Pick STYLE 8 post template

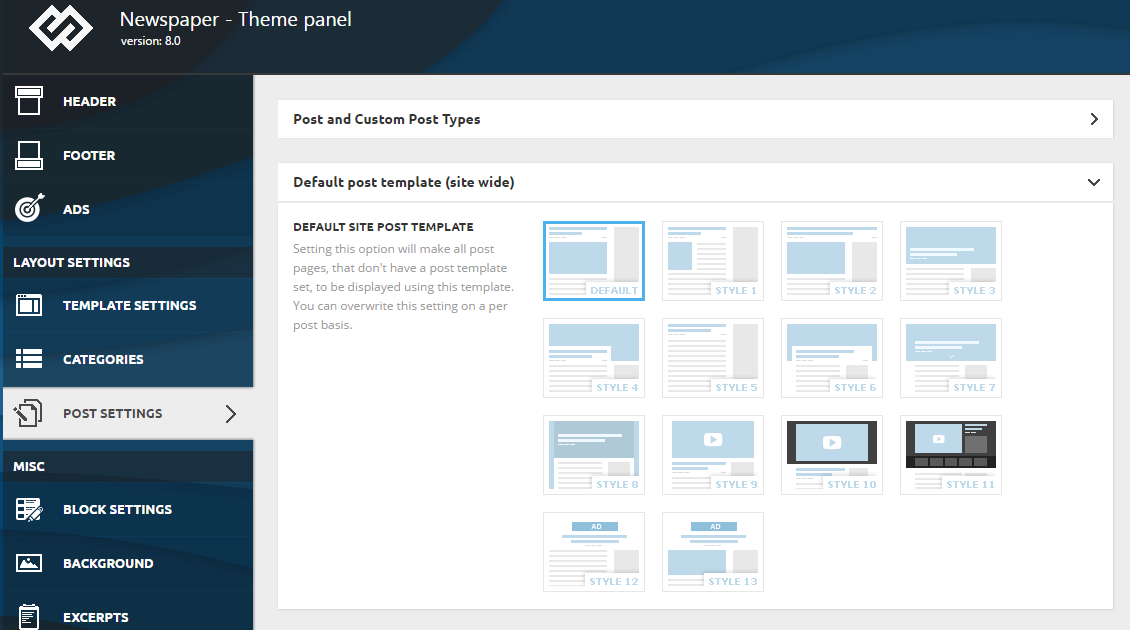[x=594, y=455]
